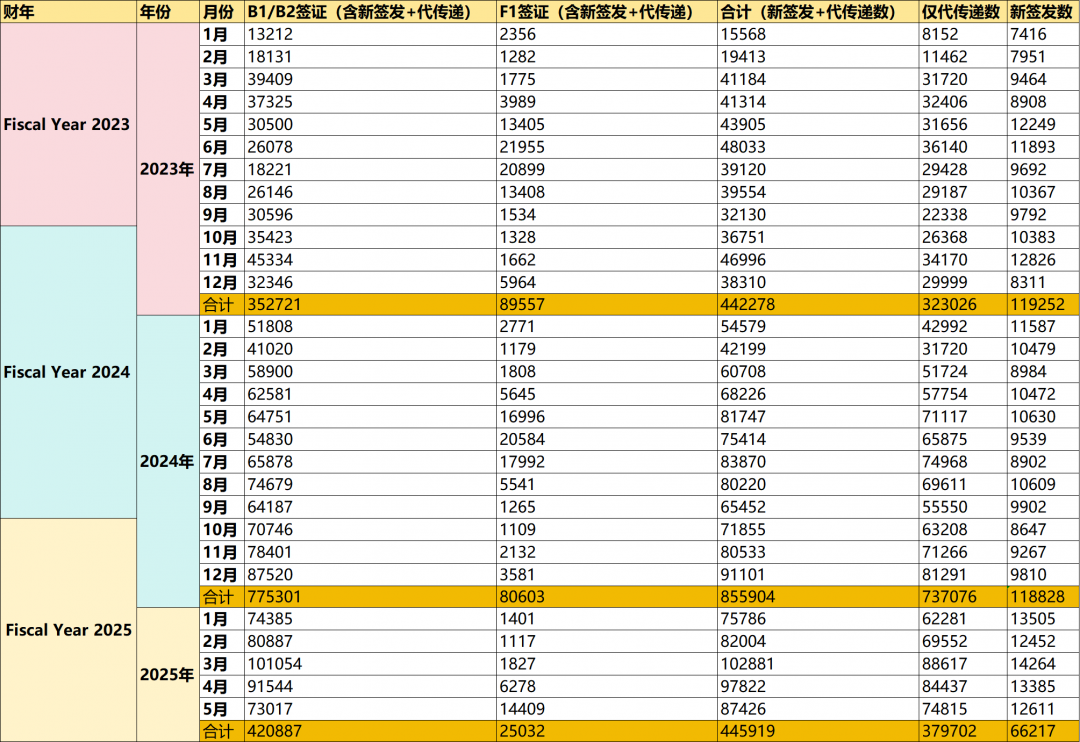Click the Fiscal Year 2025 cell
The image size is (1080, 742).
coord(68,630)
